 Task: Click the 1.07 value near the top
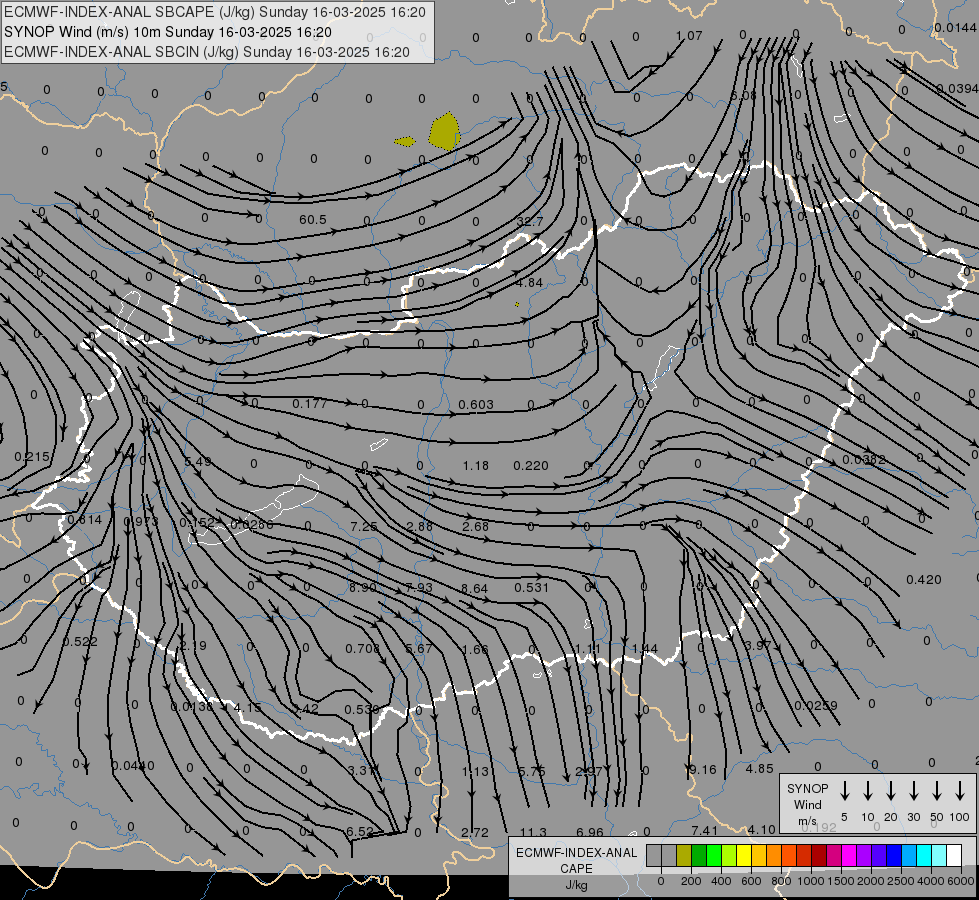[x=689, y=36]
